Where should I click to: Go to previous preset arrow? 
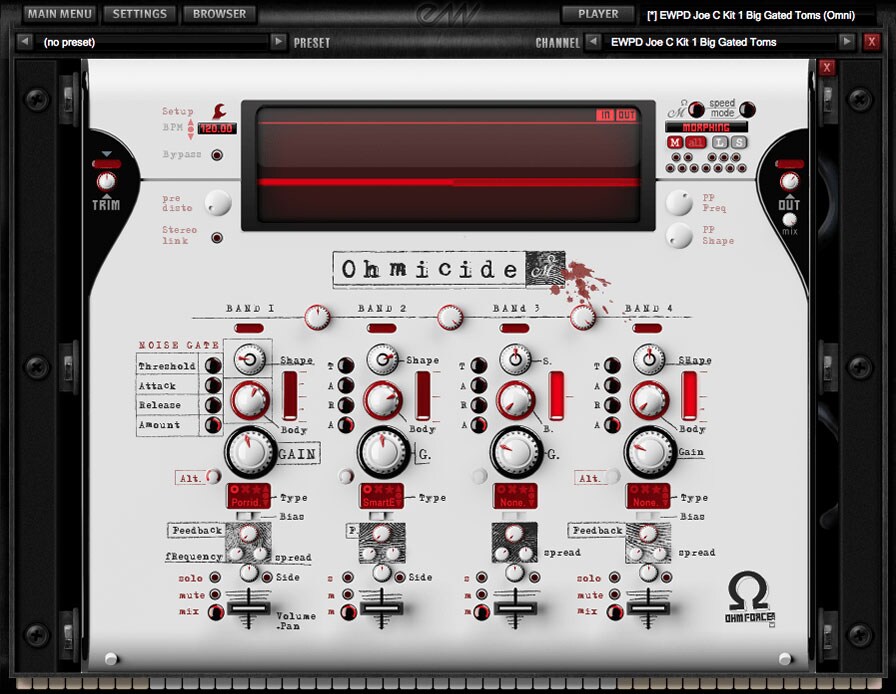click(25, 41)
